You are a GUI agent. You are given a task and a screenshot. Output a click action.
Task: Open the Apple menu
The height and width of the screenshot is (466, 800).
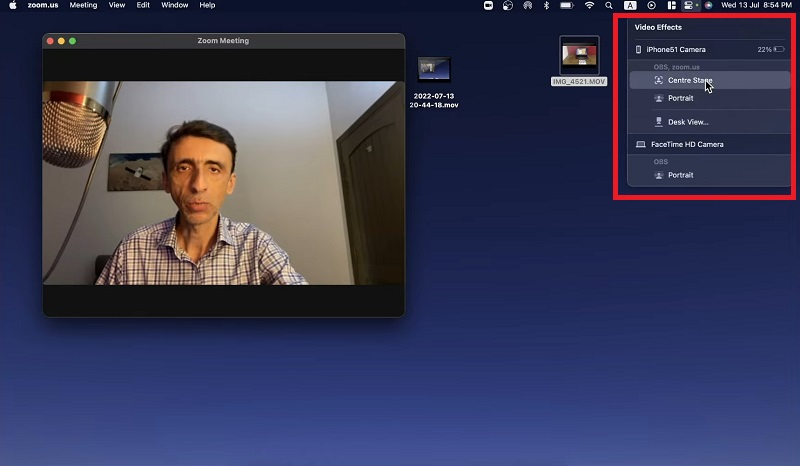[13, 5]
